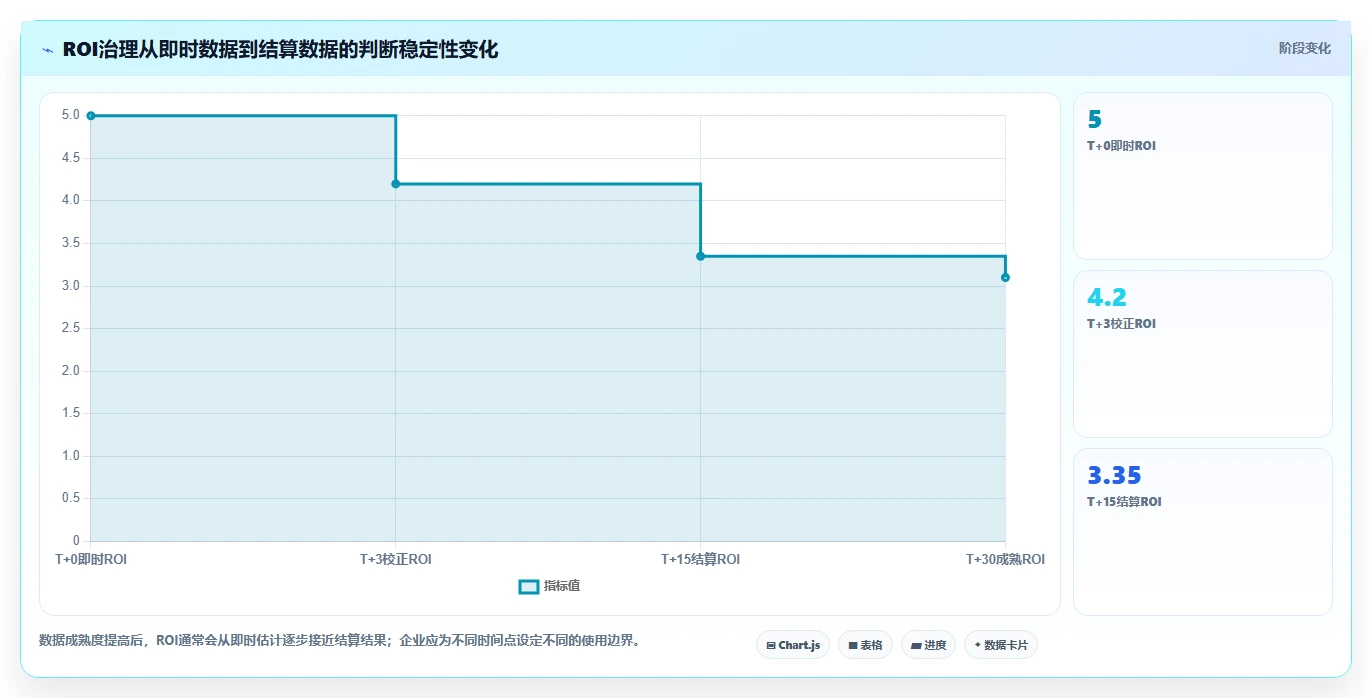
Task: Click the x-axis label T+3校正ROI
Action: tap(396, 560)
